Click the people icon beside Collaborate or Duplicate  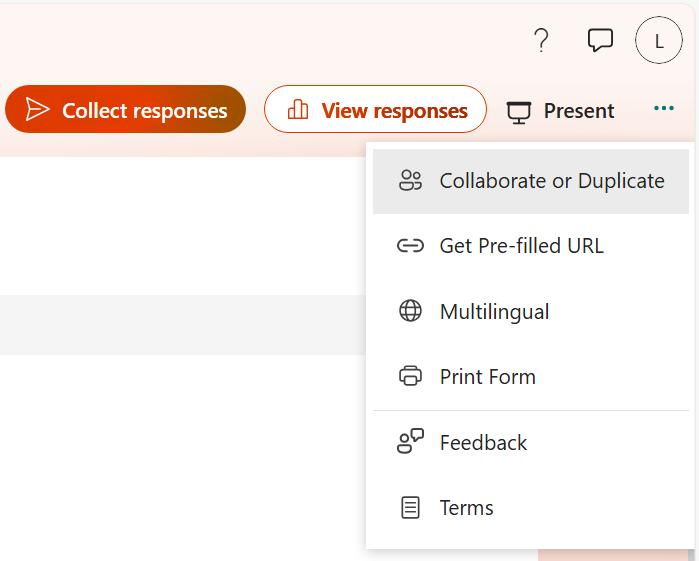410,181
